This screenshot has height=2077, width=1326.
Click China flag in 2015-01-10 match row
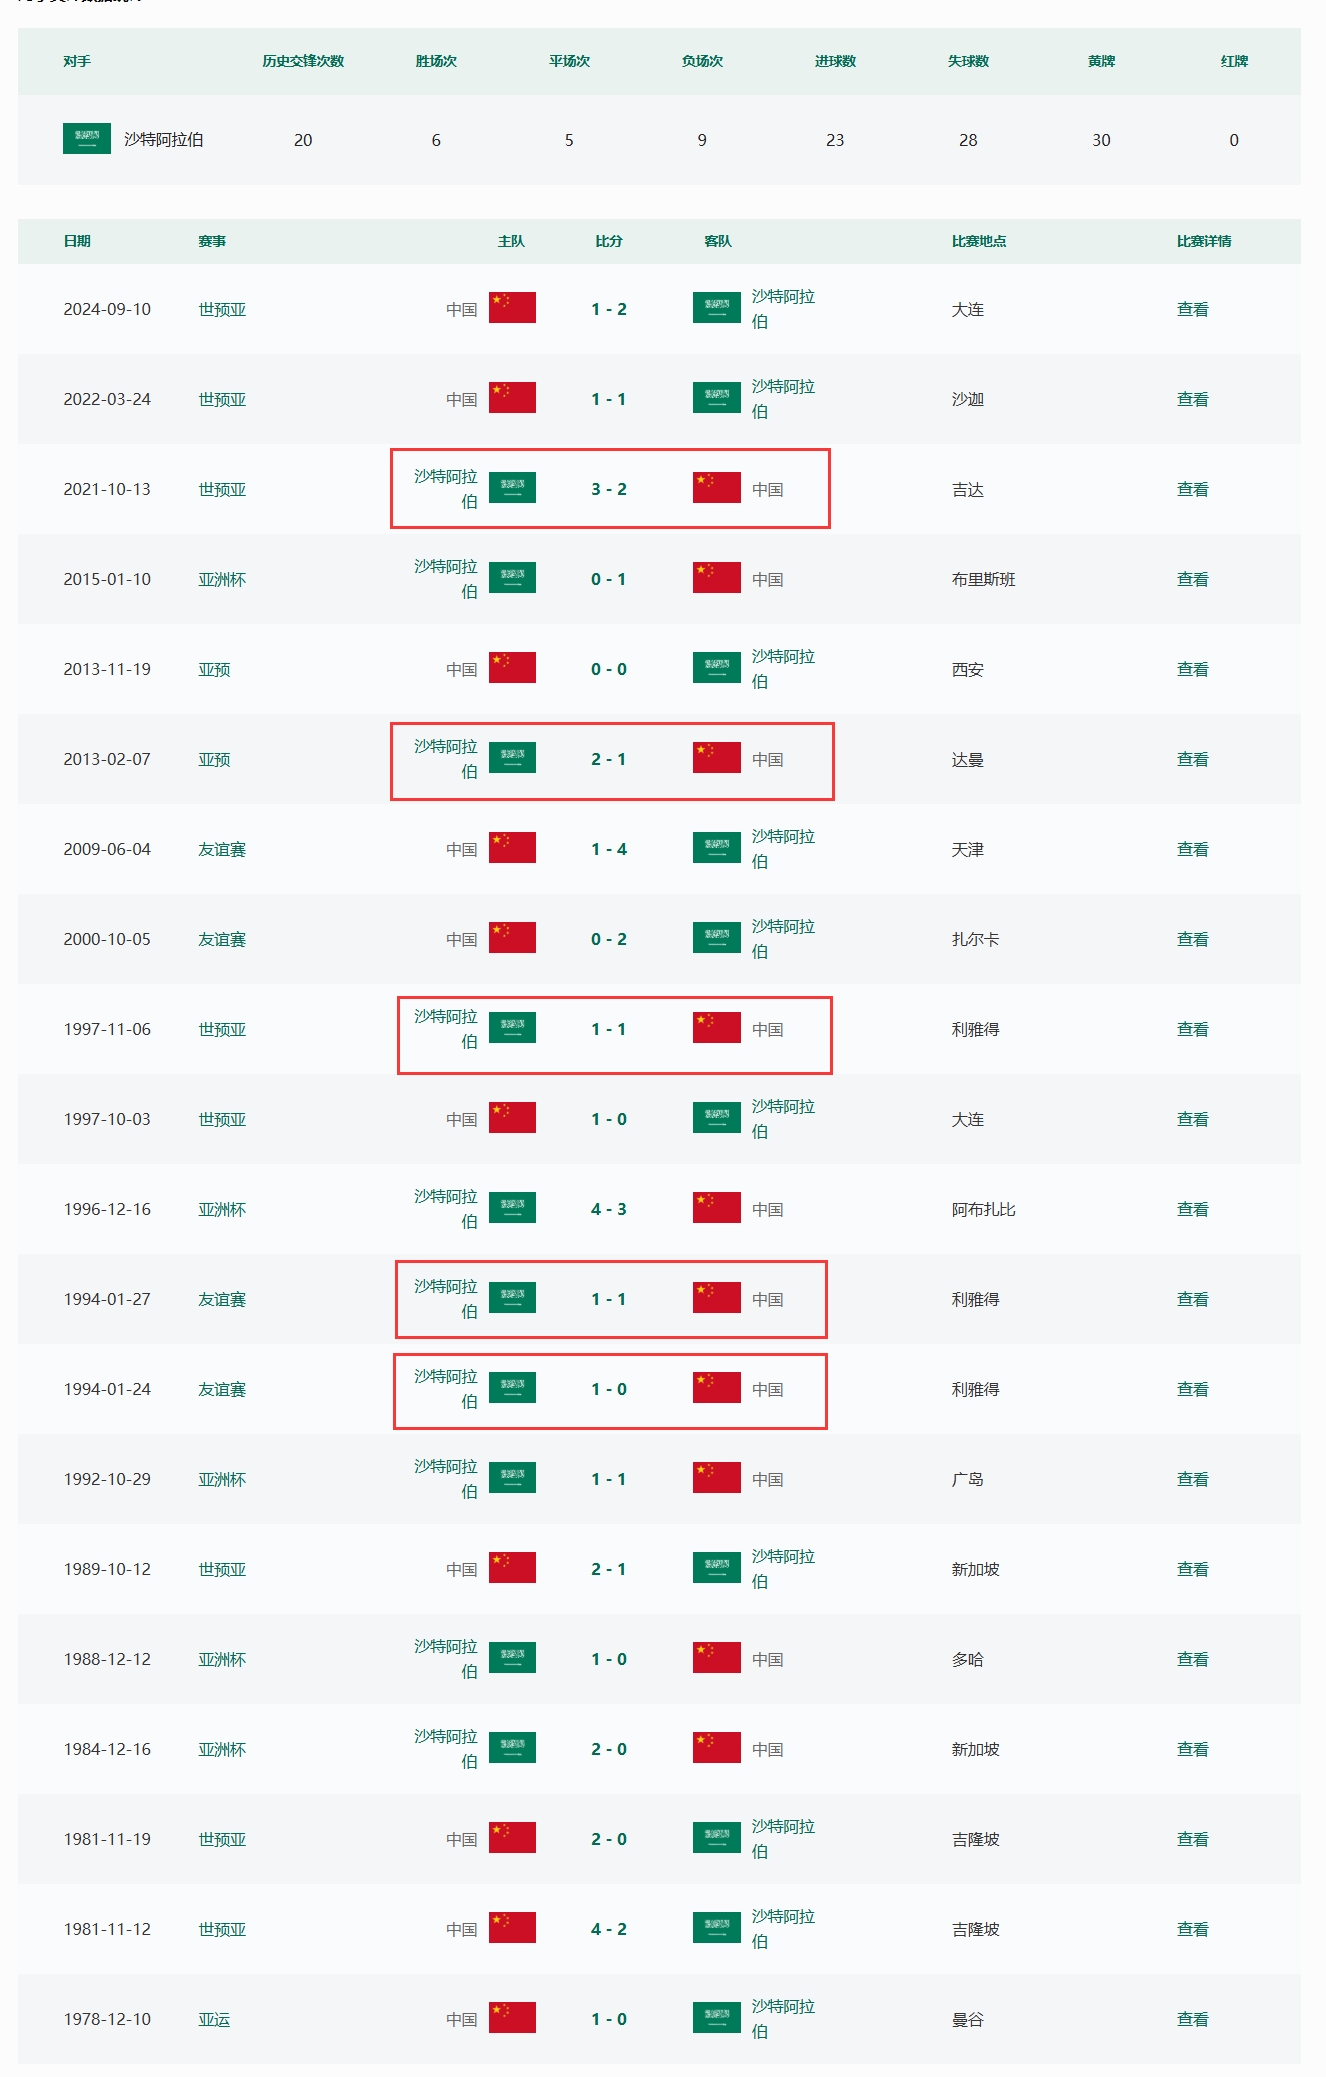pos(716,578)
